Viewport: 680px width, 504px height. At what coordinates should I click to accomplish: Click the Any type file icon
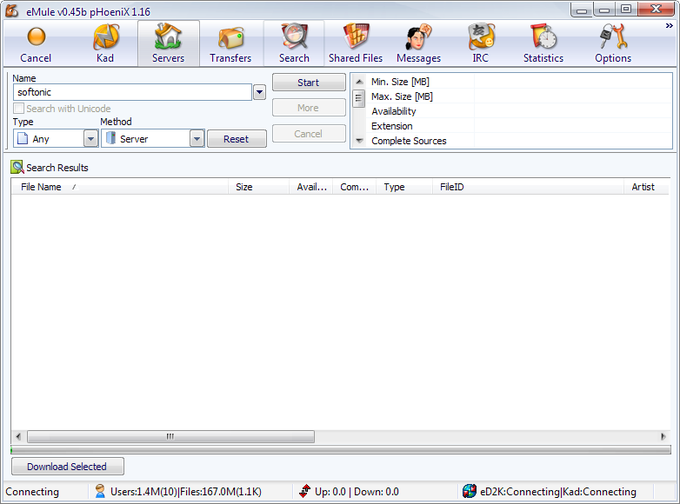pyautogui.click(x=22, y=138)
